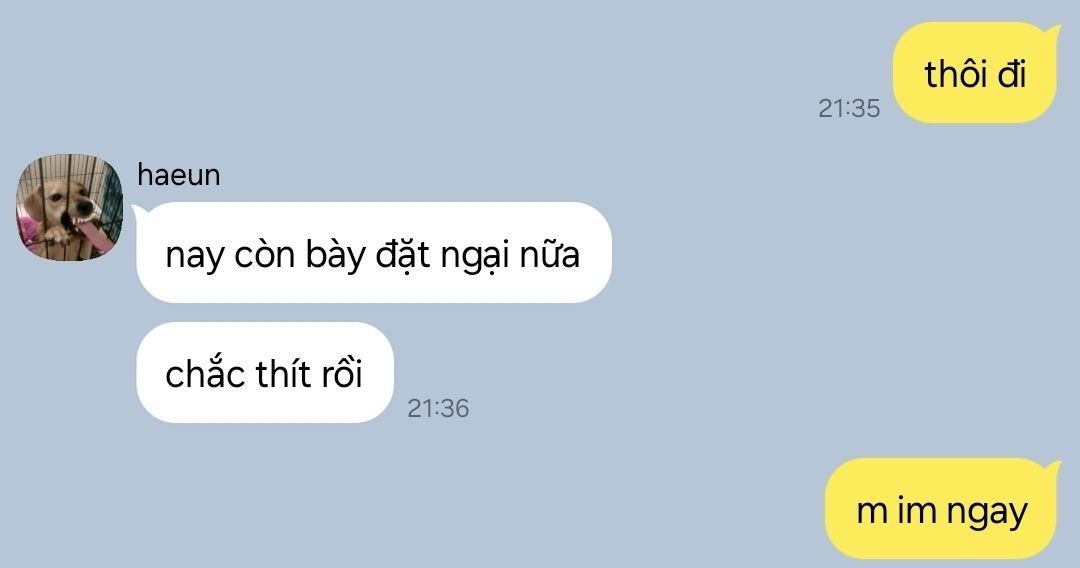The height and width of the screenshot is (568, 1080).
Task: Click the tail of haeun's first white bubble
Action: [x=138, y=210]
